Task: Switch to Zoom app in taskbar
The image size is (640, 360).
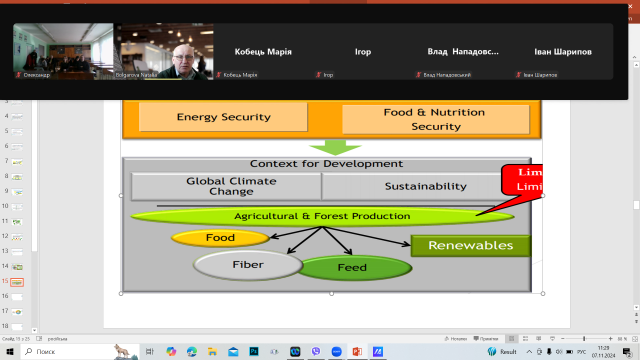Action: 336,351
